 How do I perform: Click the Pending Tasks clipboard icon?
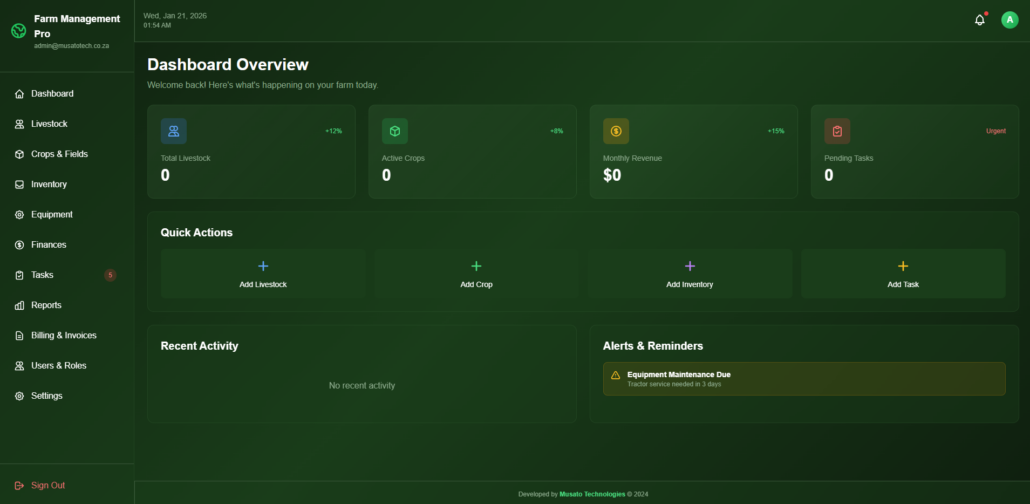pyautogui.click(x=837, y=131)
